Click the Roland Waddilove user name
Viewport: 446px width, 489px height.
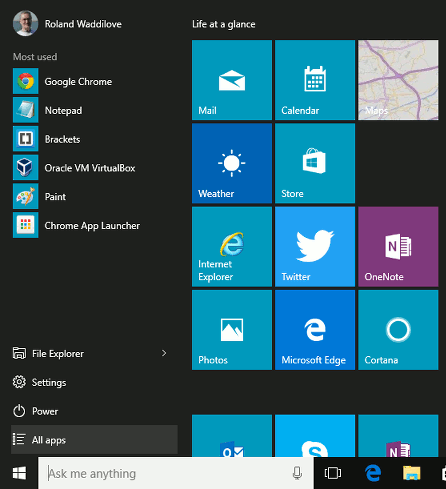(x=83, y=24)
